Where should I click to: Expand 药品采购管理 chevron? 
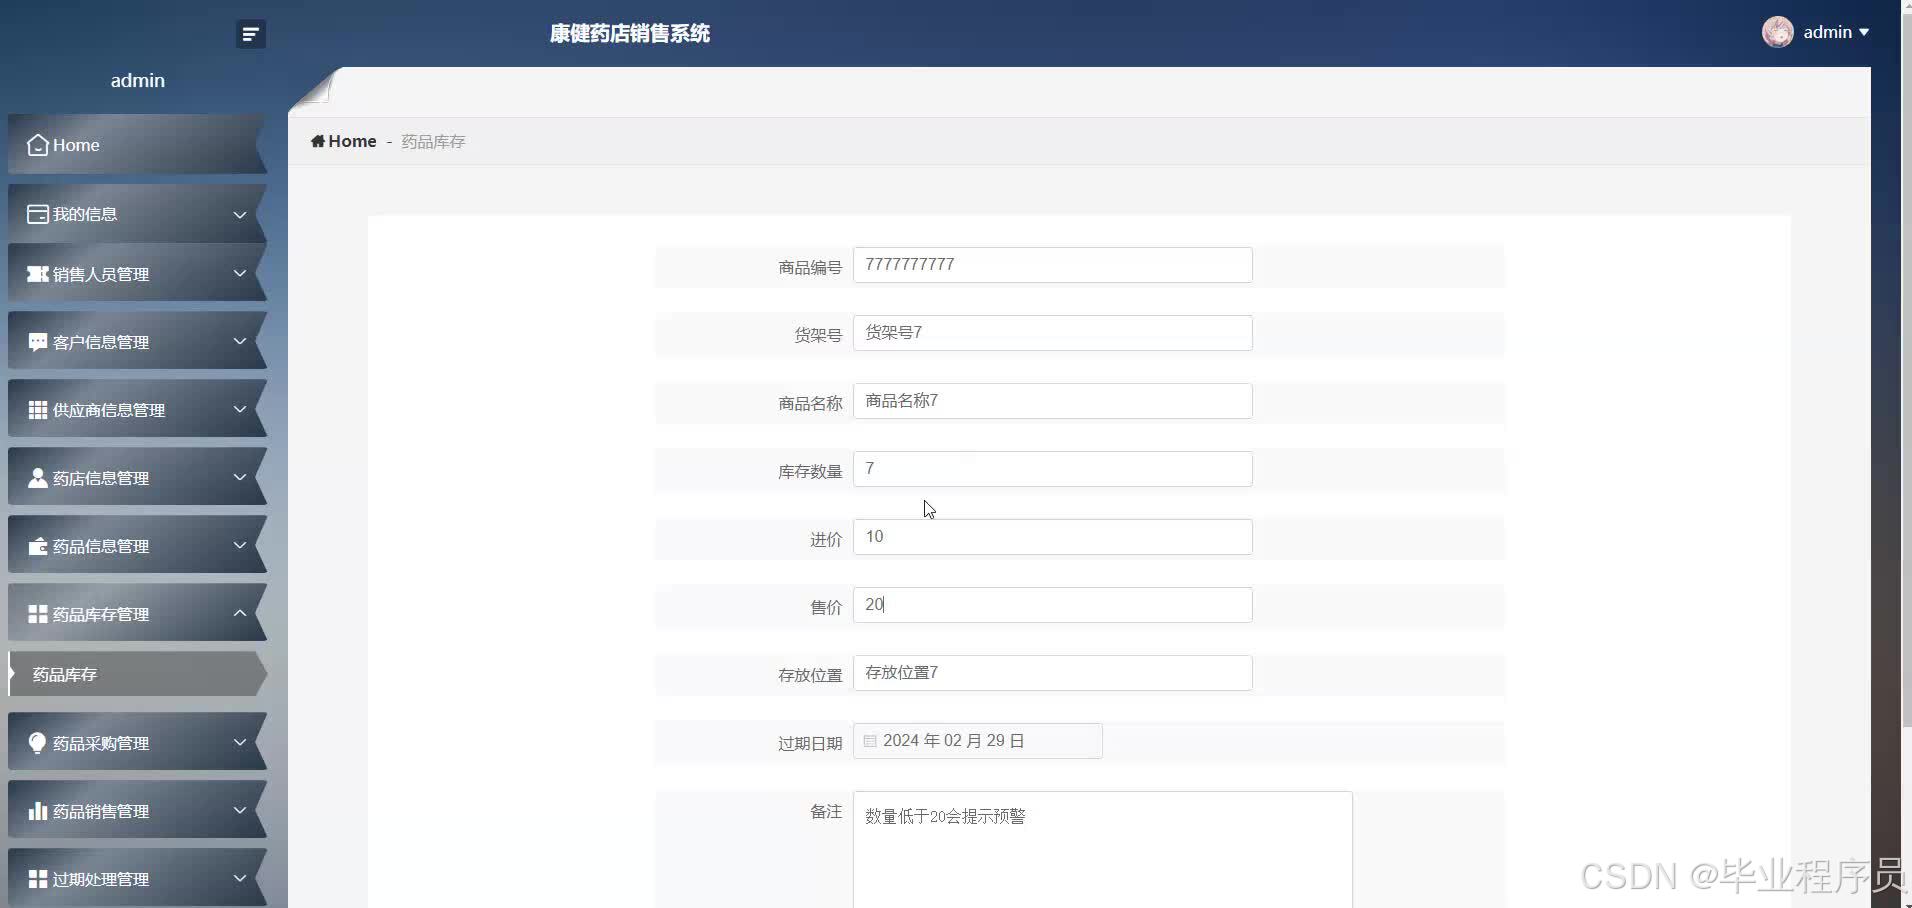[240, 742]
